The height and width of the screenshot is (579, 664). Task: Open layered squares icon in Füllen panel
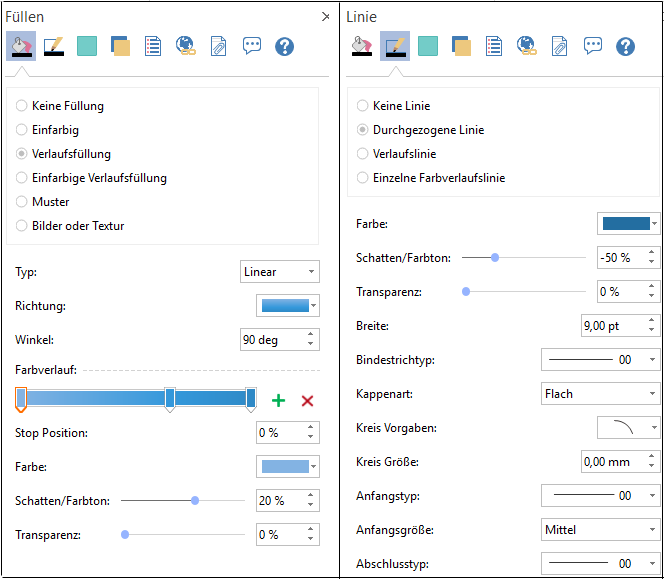pos(120,46)
